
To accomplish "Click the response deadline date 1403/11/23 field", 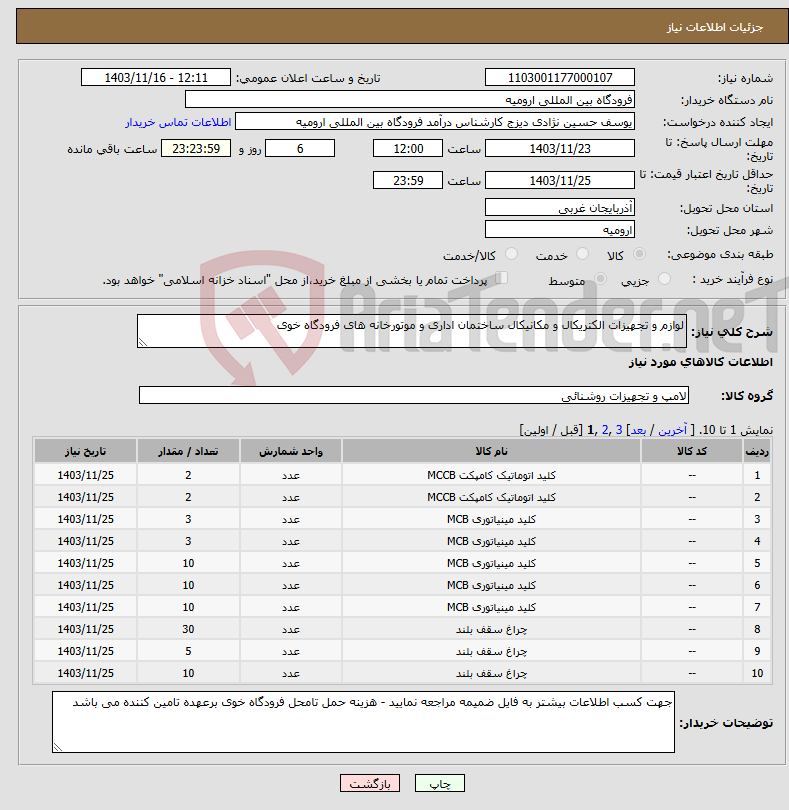I will click(x=560, y=149).
